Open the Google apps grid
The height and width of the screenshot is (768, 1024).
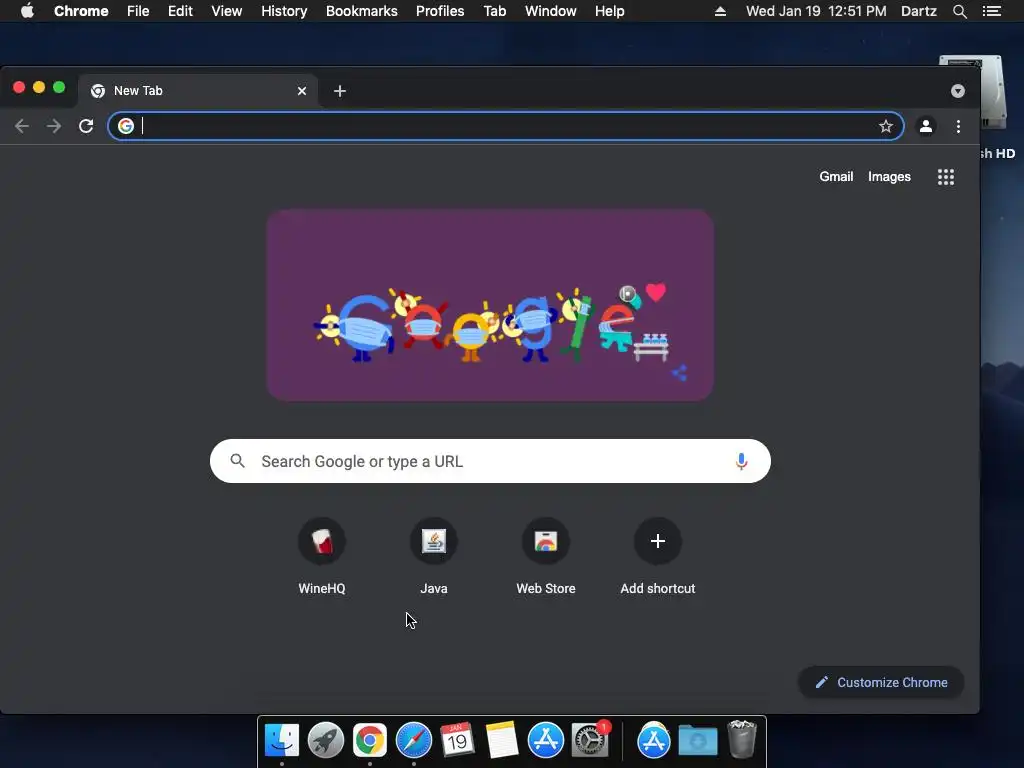tap(946, 177)
